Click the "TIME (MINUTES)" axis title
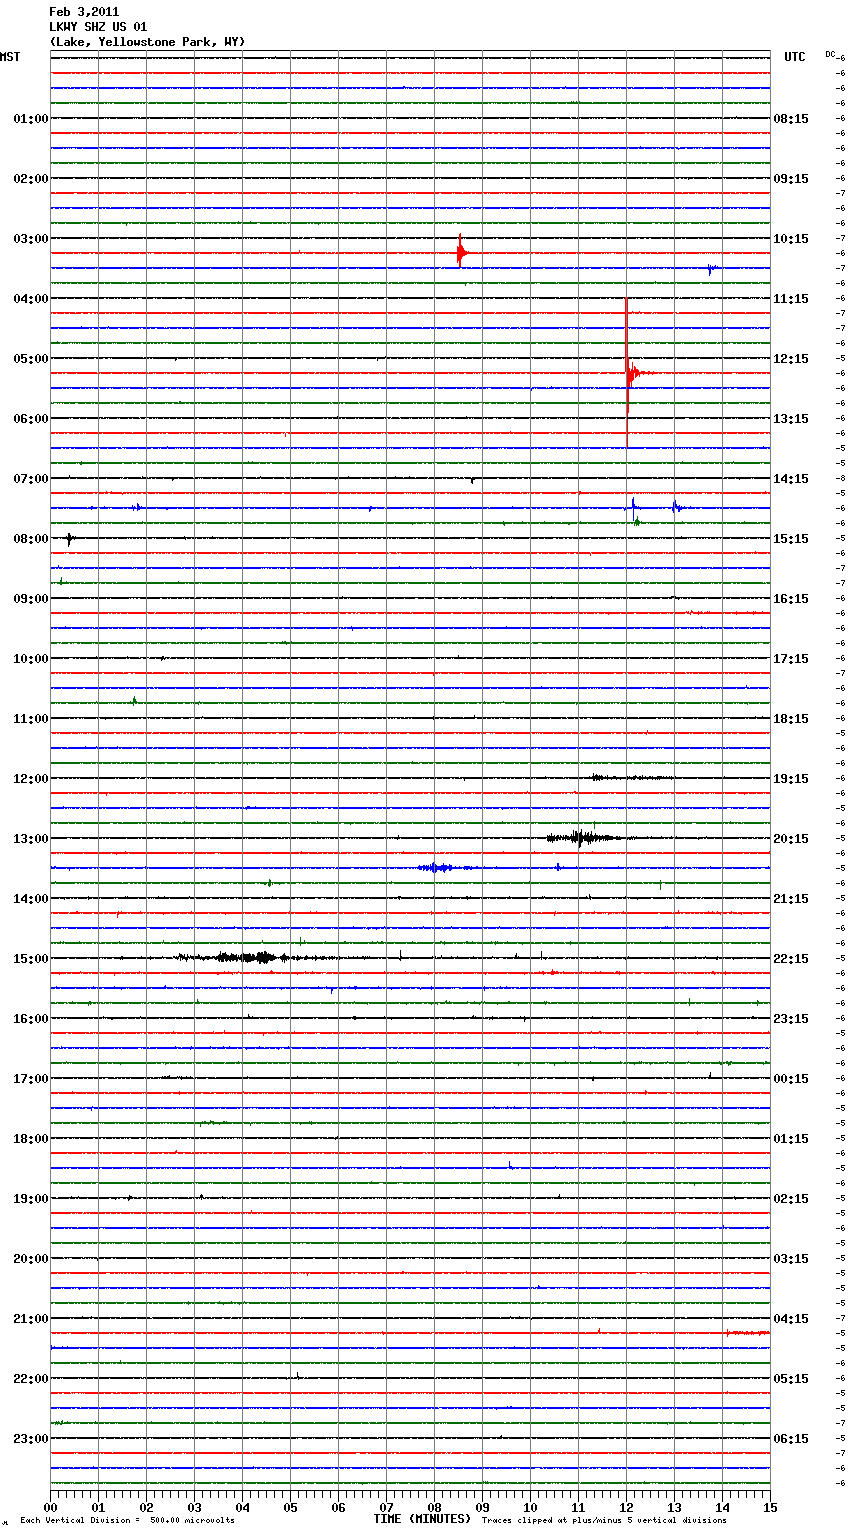Screen dimensions: 850x1534 pos(422,1519)
